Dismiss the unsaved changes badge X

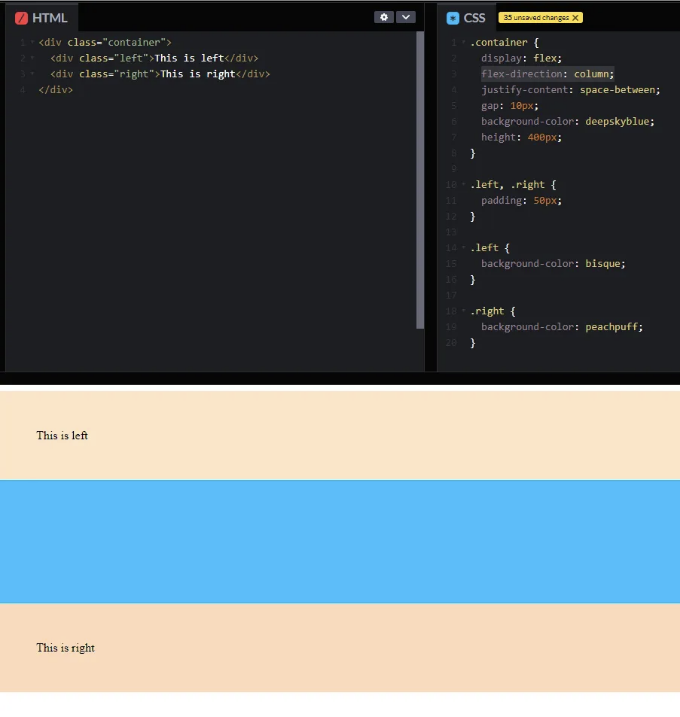[x=575, y=18]
